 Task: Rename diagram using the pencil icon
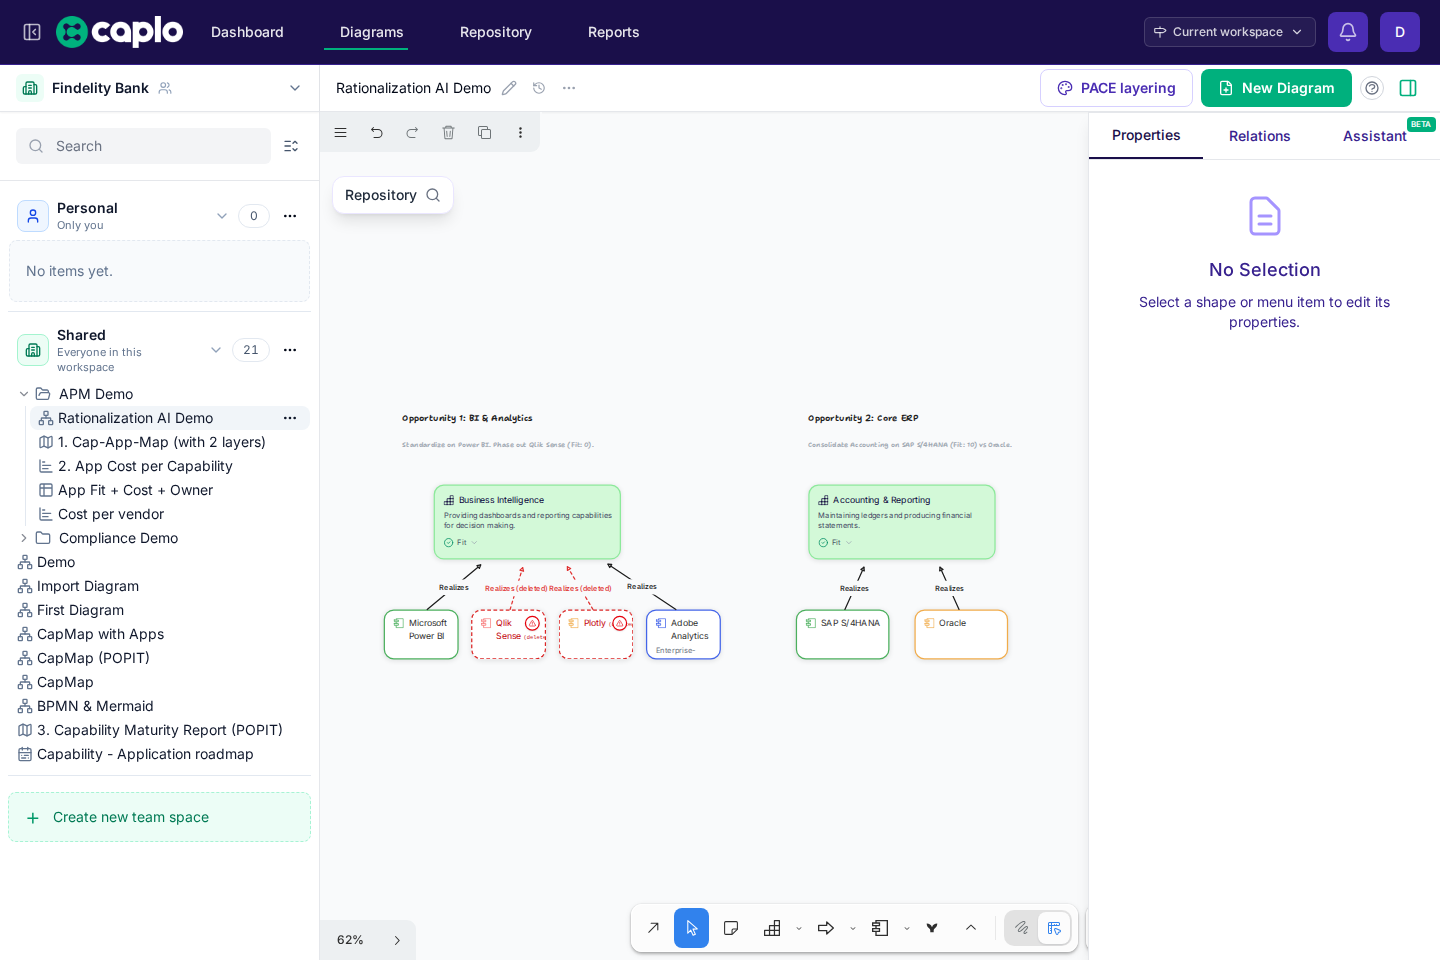coord(509,88)
